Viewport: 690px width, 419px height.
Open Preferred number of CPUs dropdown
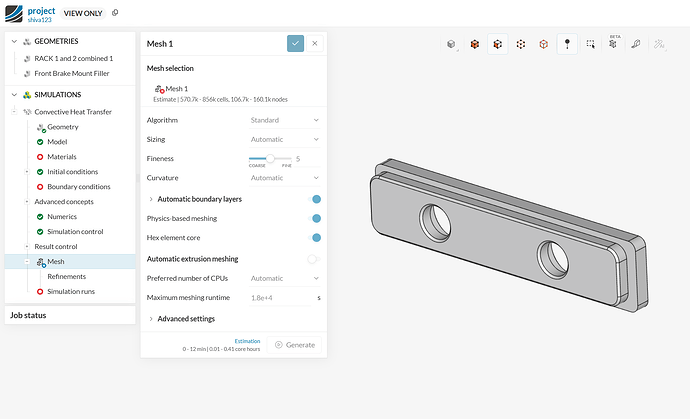[x=284, y=278]
